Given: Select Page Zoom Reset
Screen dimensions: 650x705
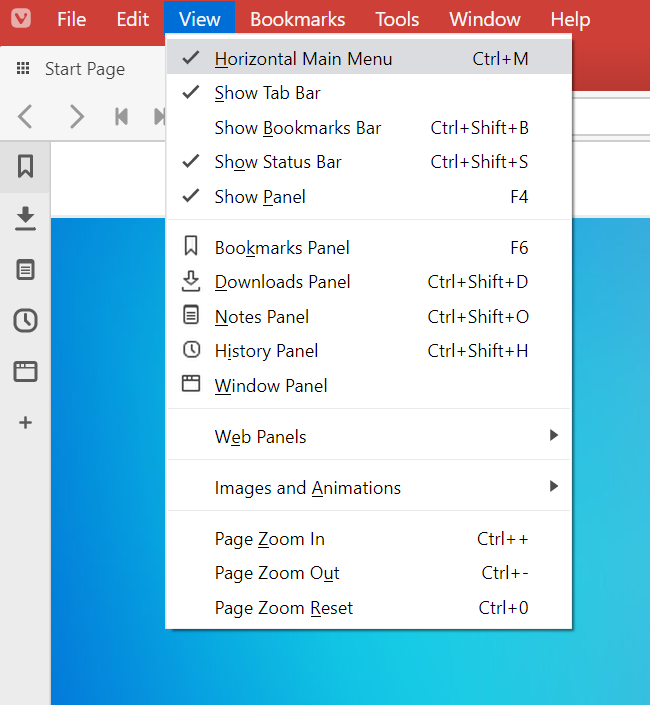Looking at the screenshot, I should click(x=369, y=607).
